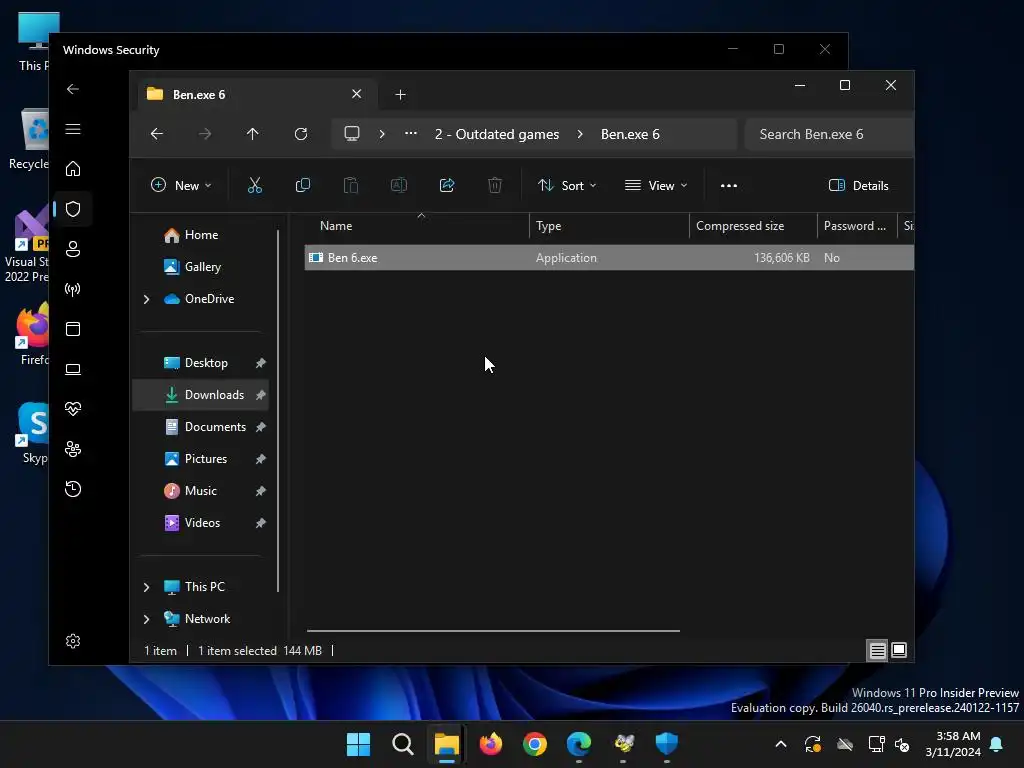The width and height of the screenshot is (1024, 768).
Task: Expand the OneDrive tree node
Action: [x=146, y=299]
